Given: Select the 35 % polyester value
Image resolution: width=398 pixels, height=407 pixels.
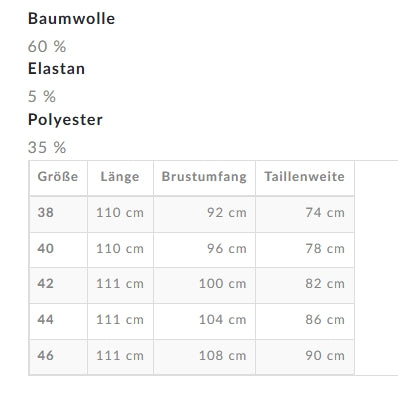Looking at the screenshot, I should tap(47, 147).
